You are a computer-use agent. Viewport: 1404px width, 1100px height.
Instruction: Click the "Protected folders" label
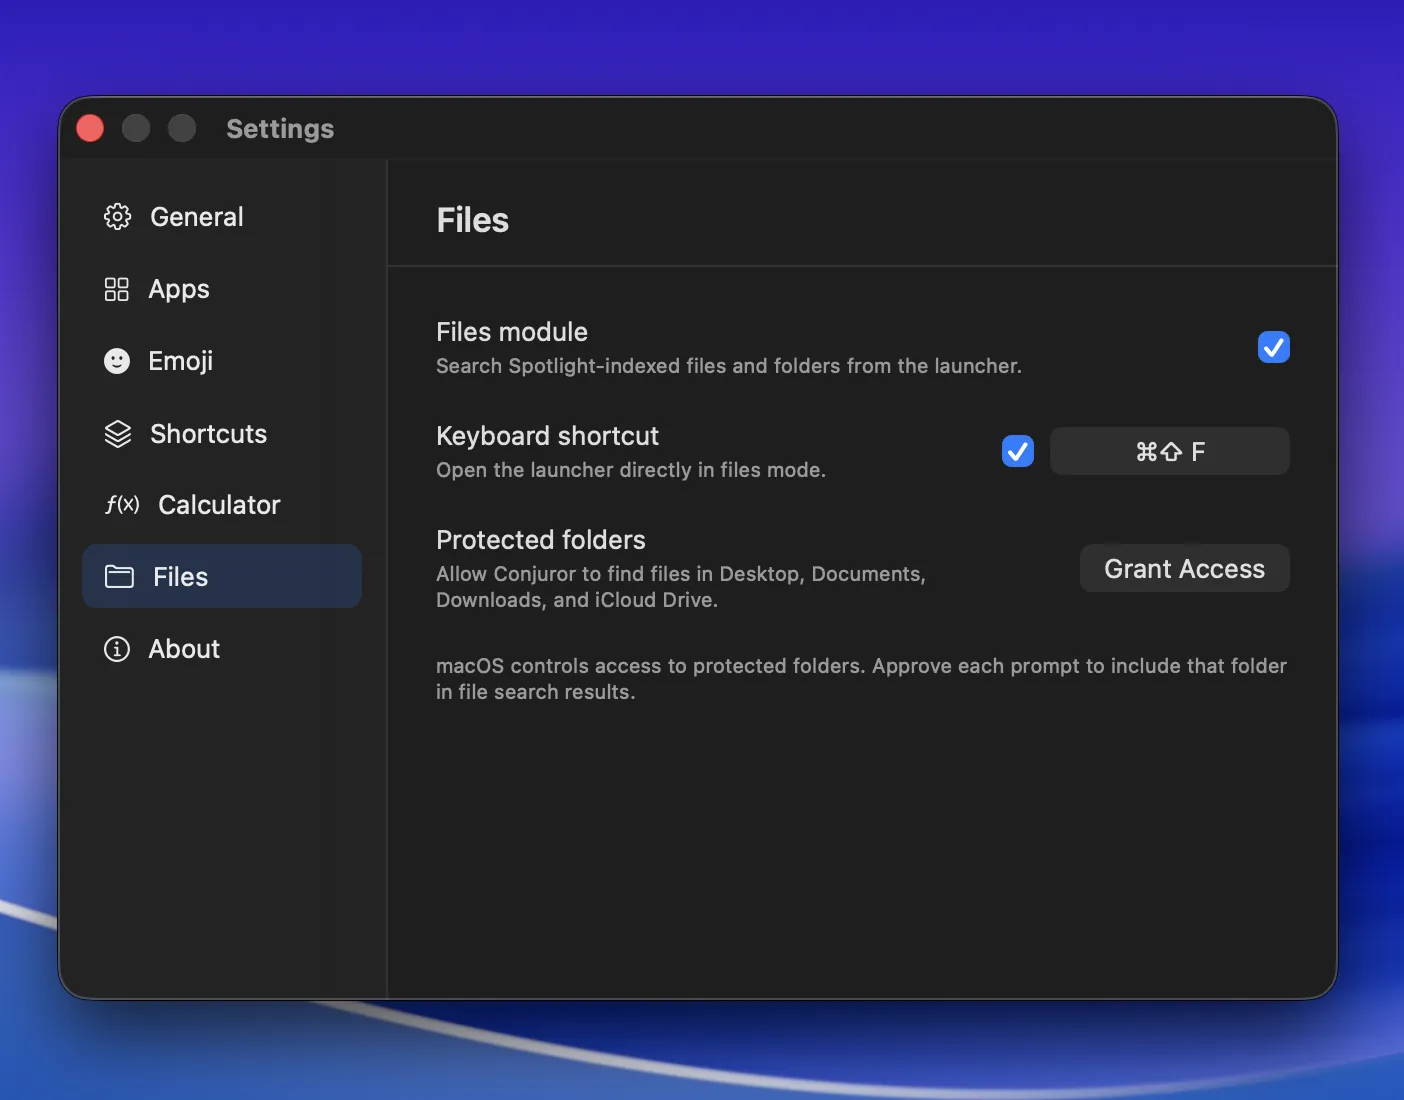pyautogui.click(x=541, y=540)
